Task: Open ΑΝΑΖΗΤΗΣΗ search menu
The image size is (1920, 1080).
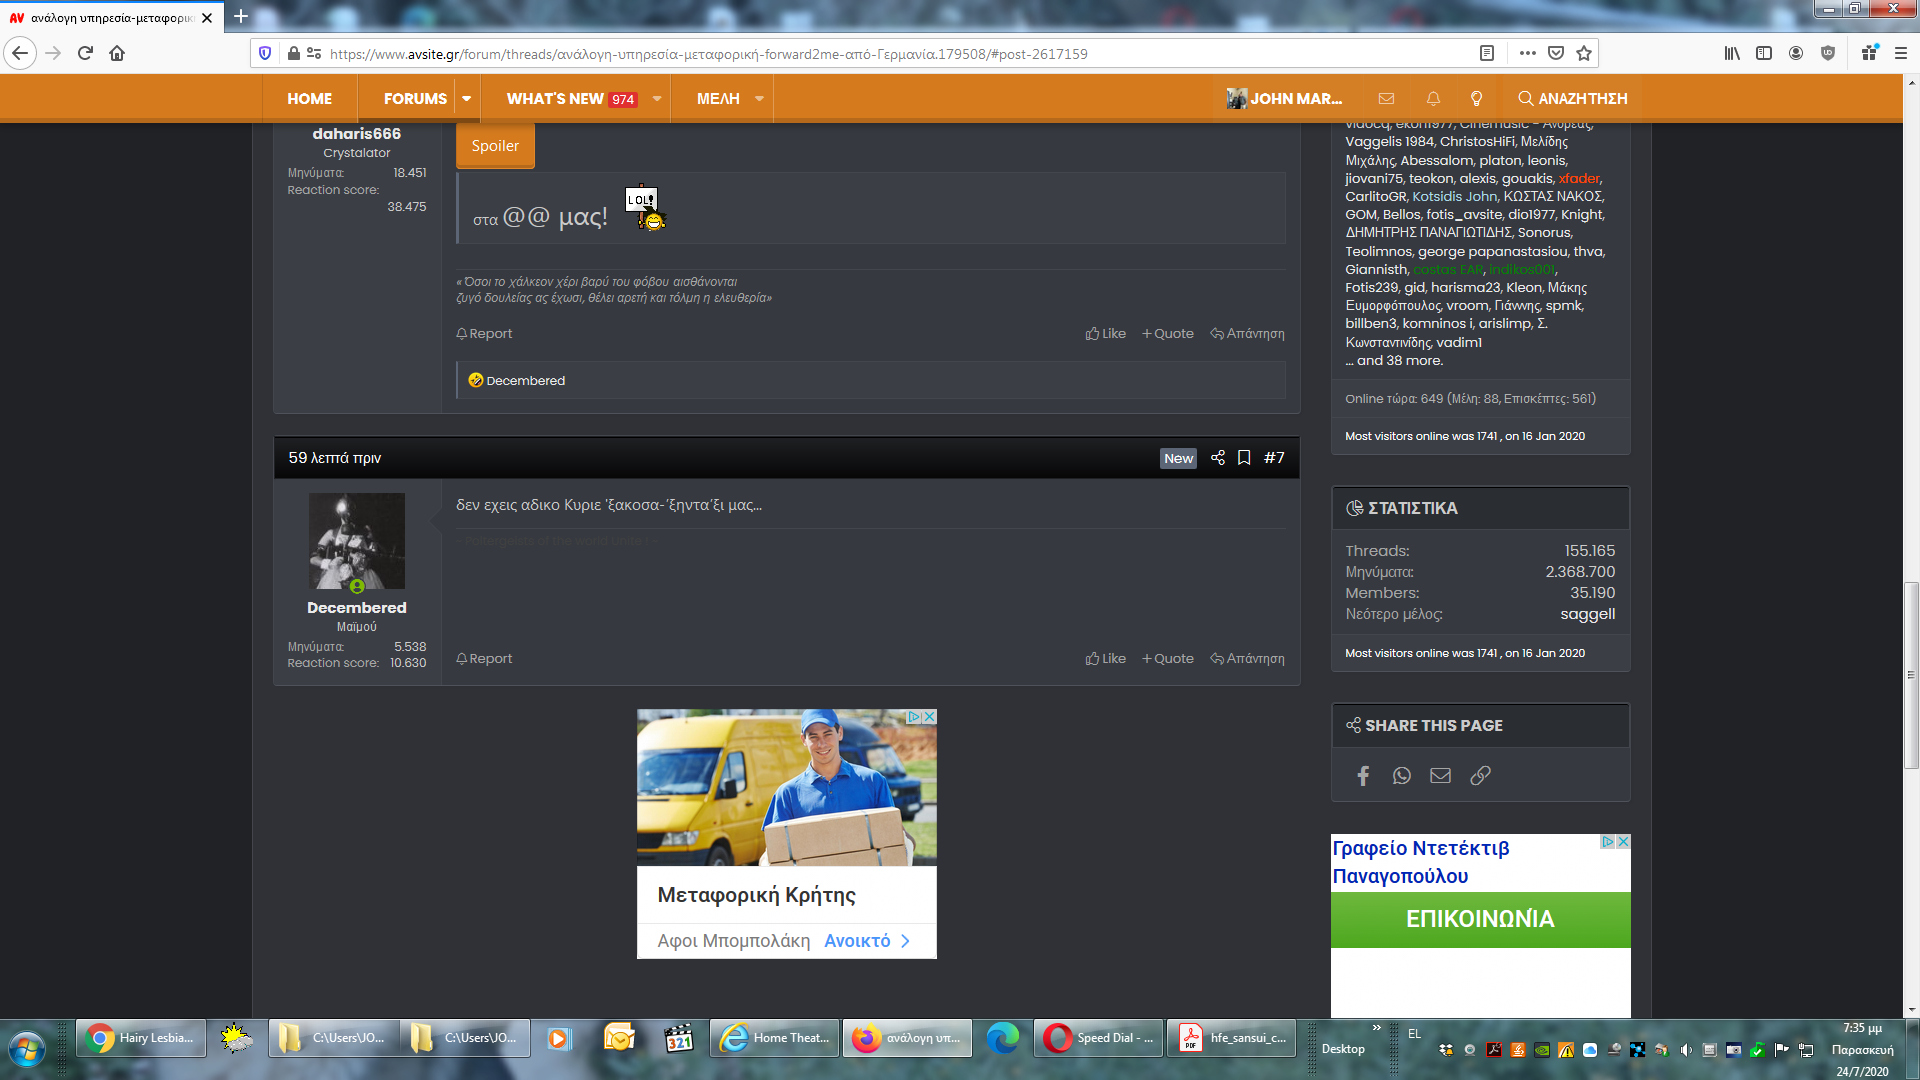Action: [1573, 99]
